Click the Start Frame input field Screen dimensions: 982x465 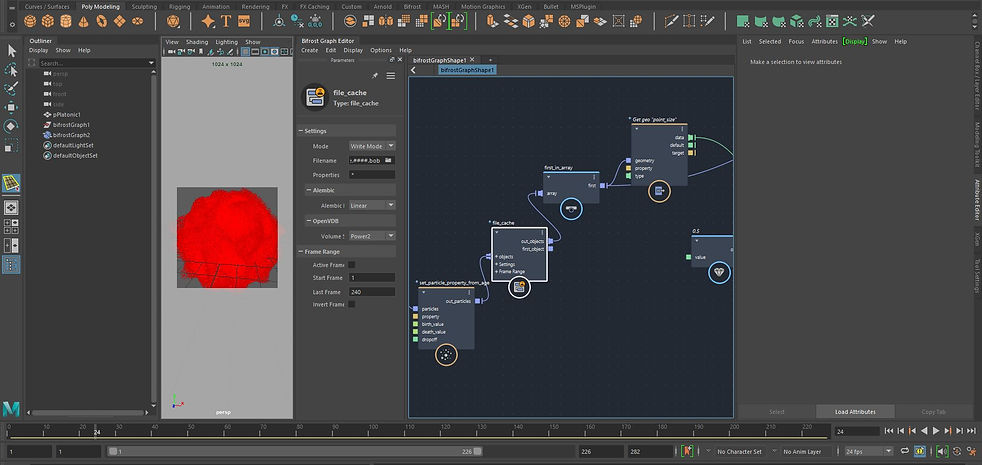pyautogui.click(x=371, y=277)
